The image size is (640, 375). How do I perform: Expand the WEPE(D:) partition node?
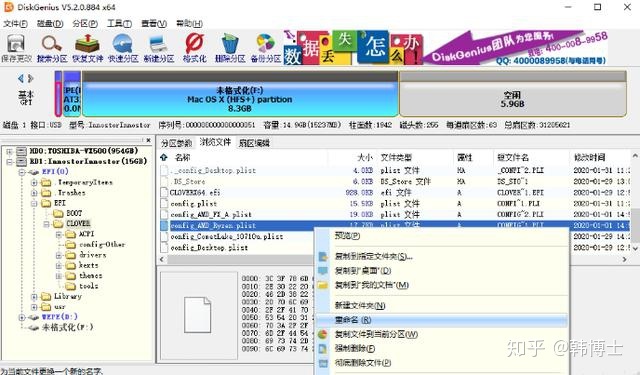point(22,317)
